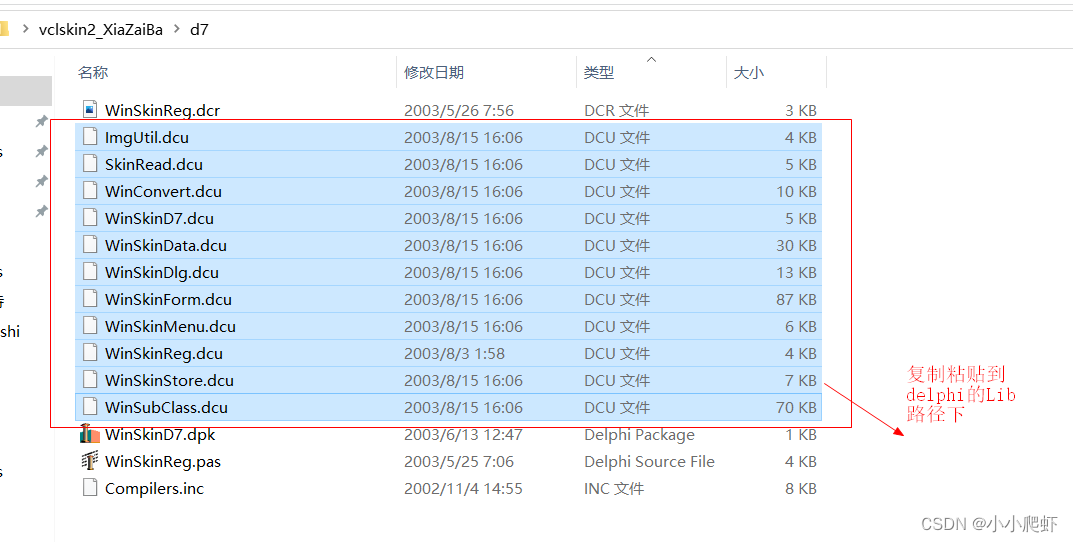Expand the chevron before vclskin2_XiaZaiBa
Viewport: 1073px width, 542px height.
pos(25,29)
